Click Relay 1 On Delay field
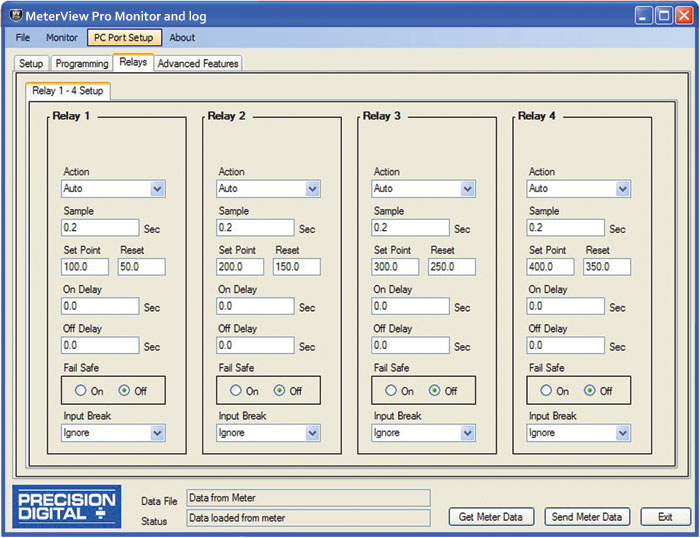 click(100, 306)
